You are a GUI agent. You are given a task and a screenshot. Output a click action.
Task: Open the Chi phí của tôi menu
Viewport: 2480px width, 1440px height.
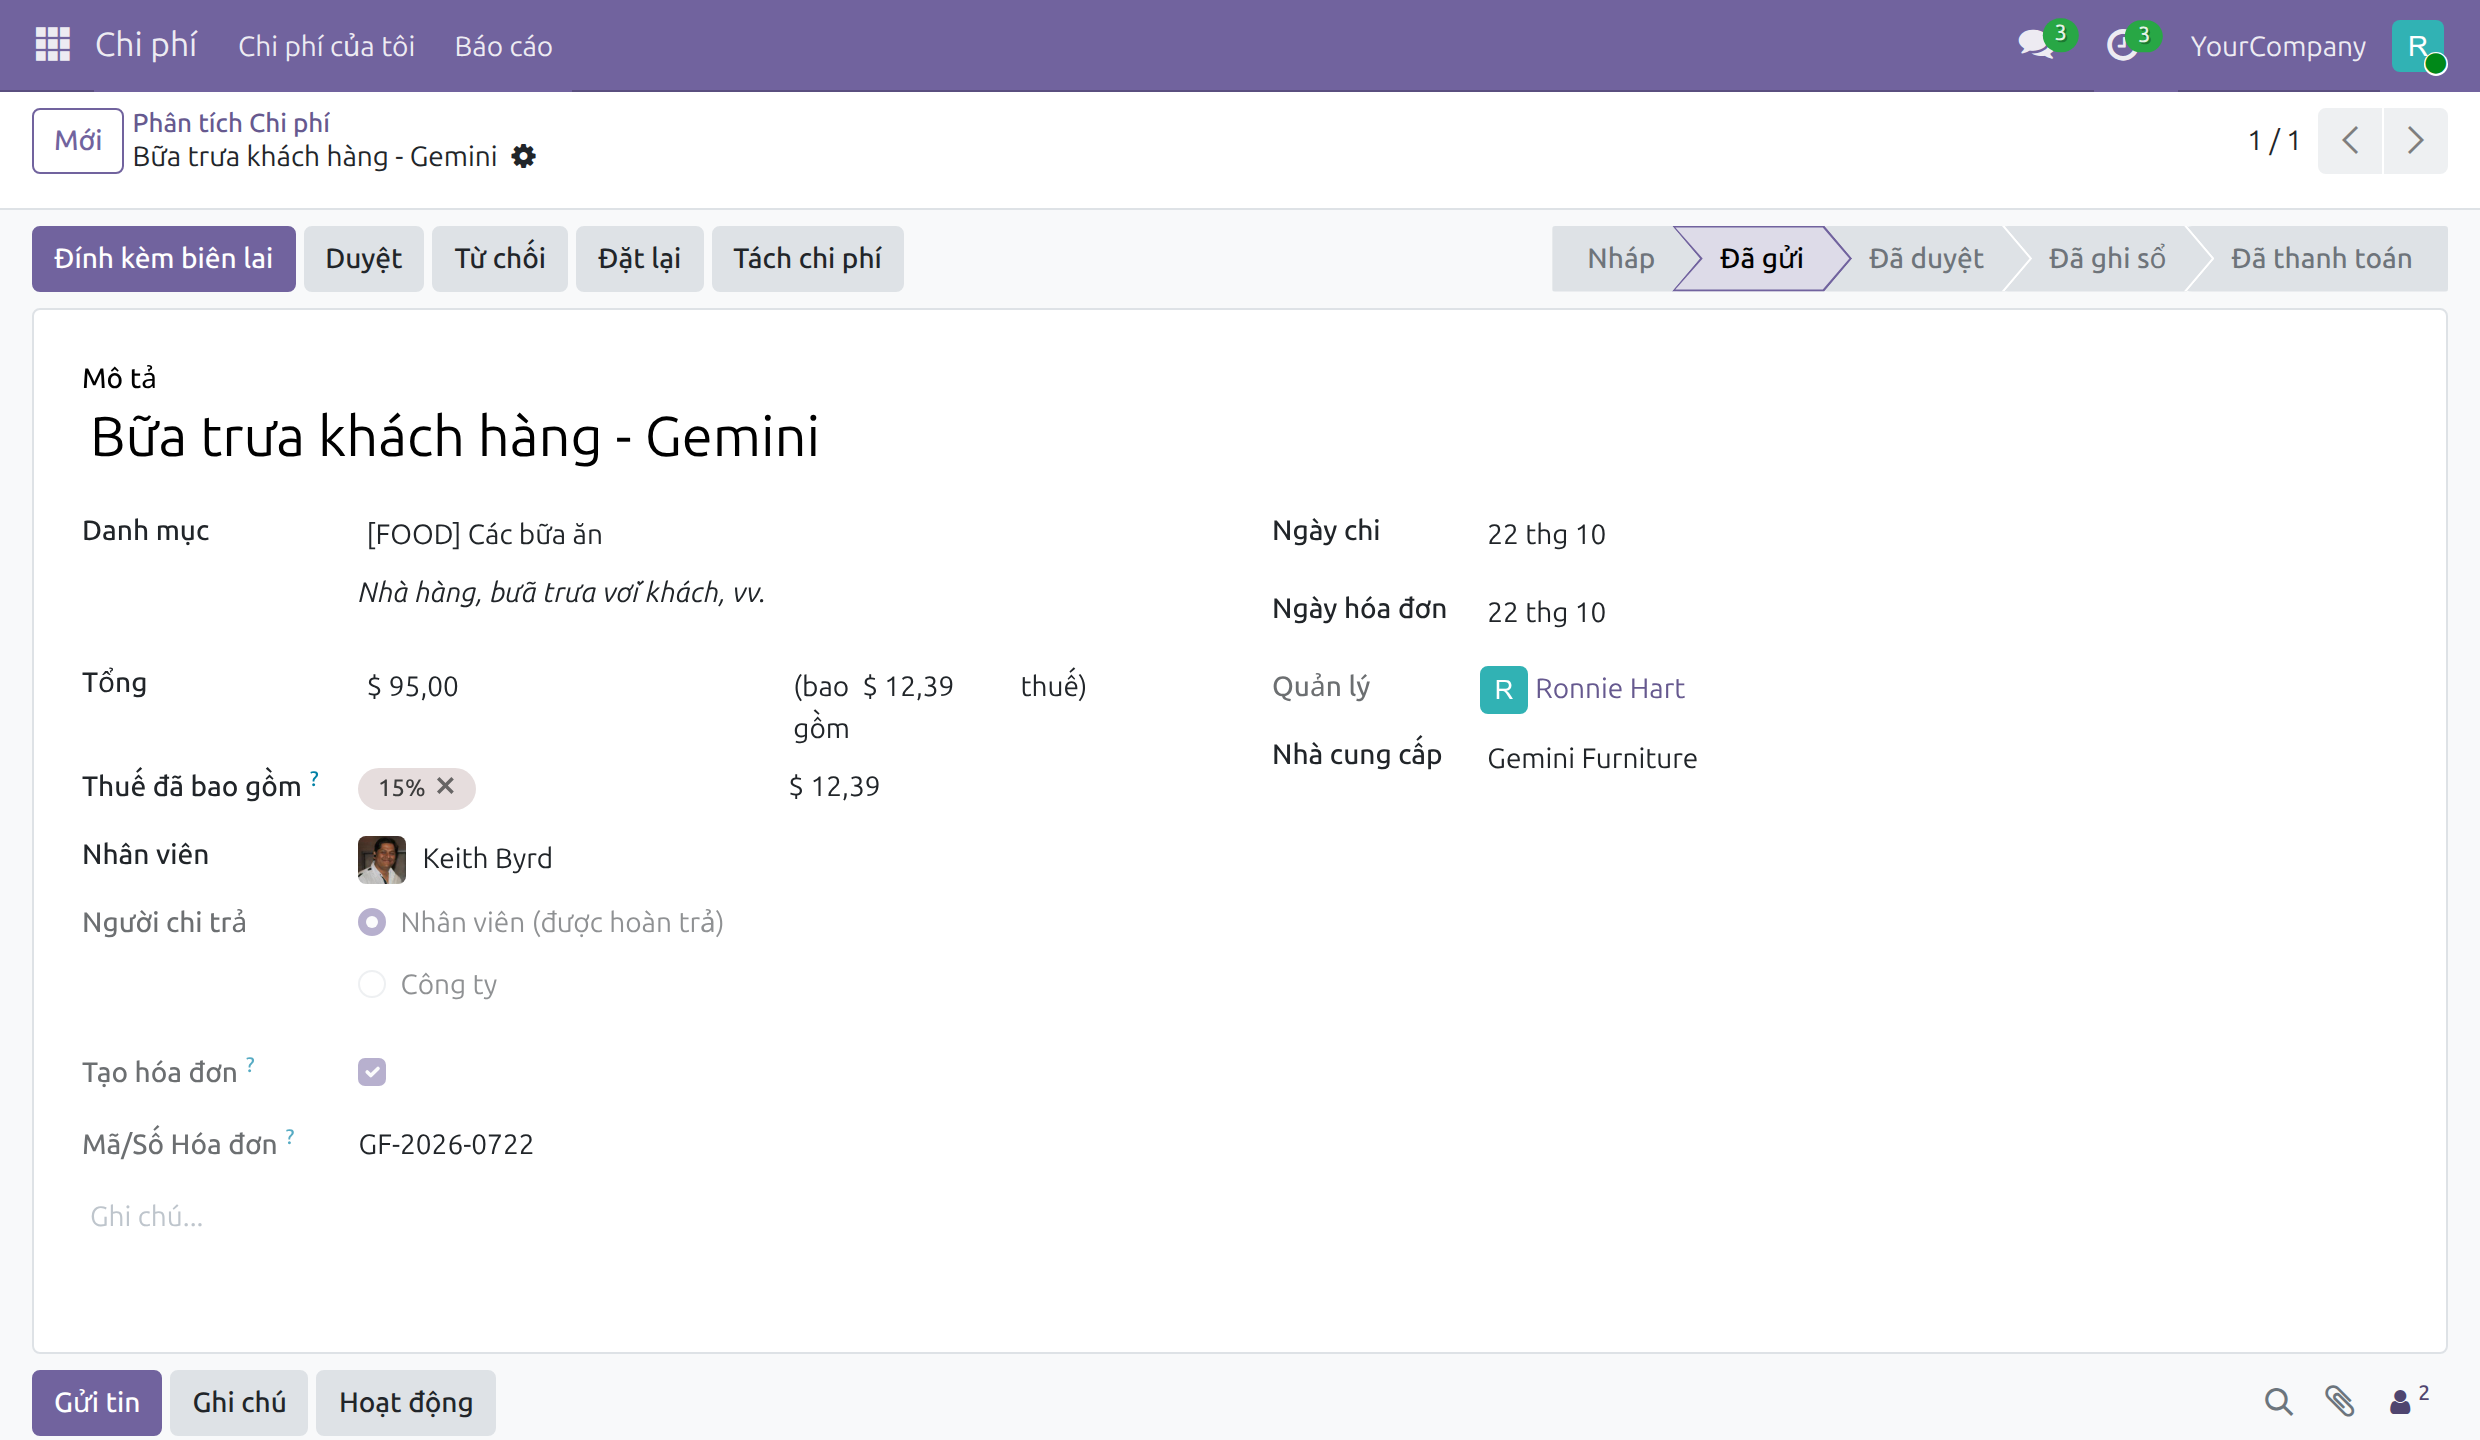coord(326,46)
